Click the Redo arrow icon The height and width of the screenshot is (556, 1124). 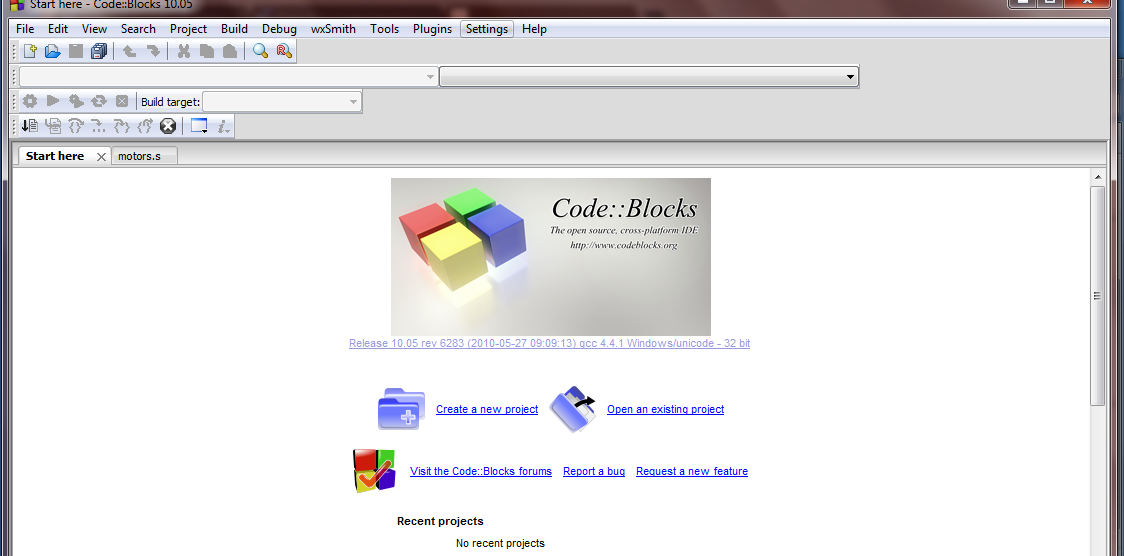click(x=153, y=51)
